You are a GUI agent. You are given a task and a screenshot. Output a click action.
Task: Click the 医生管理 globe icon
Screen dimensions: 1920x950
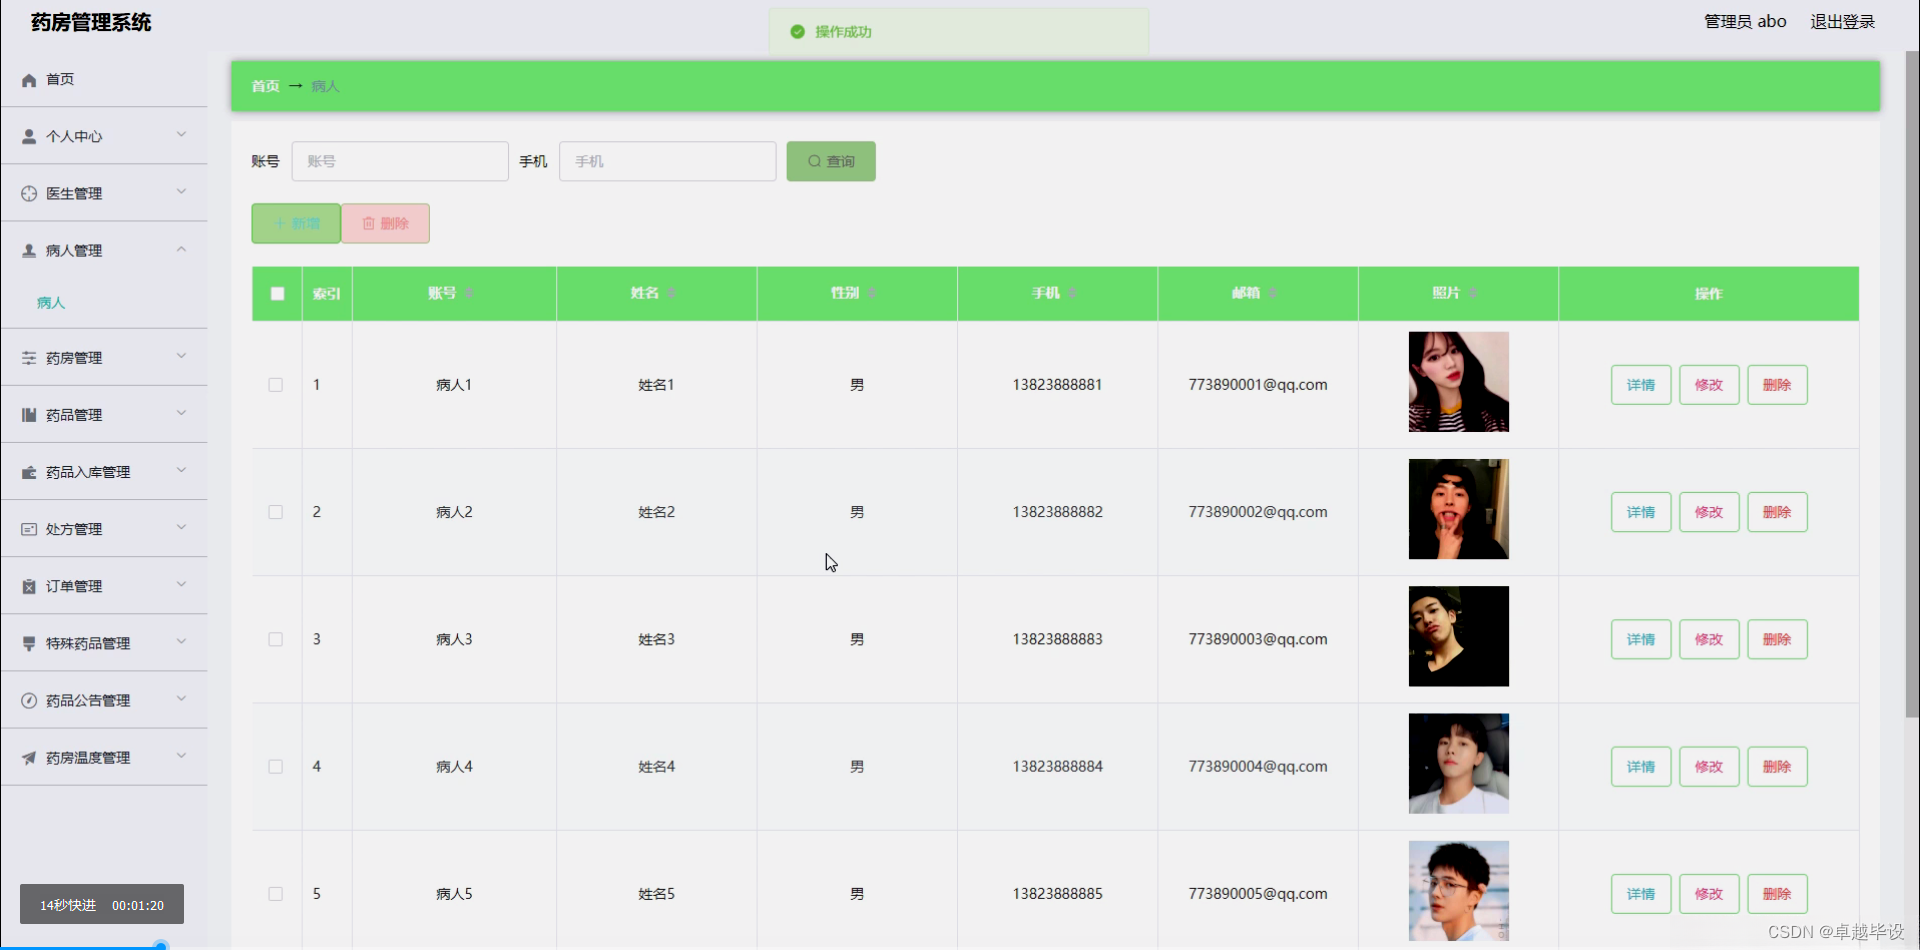click(x=28, y=193)
